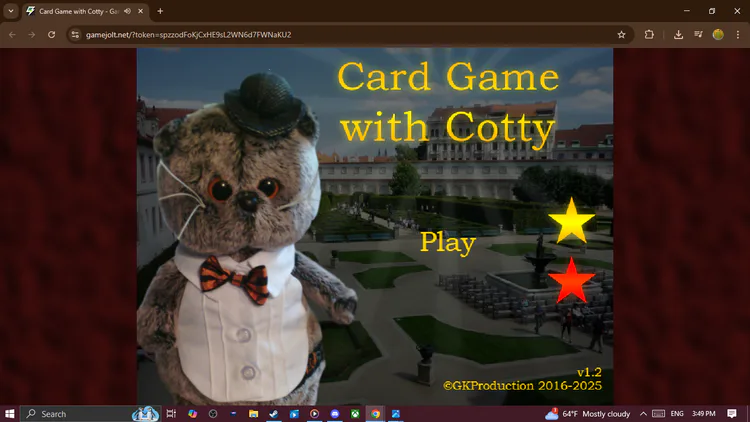Viewport: 750px width, 422px height.
Task: Open the notification center icon
Action: click(x=732, y=414)
